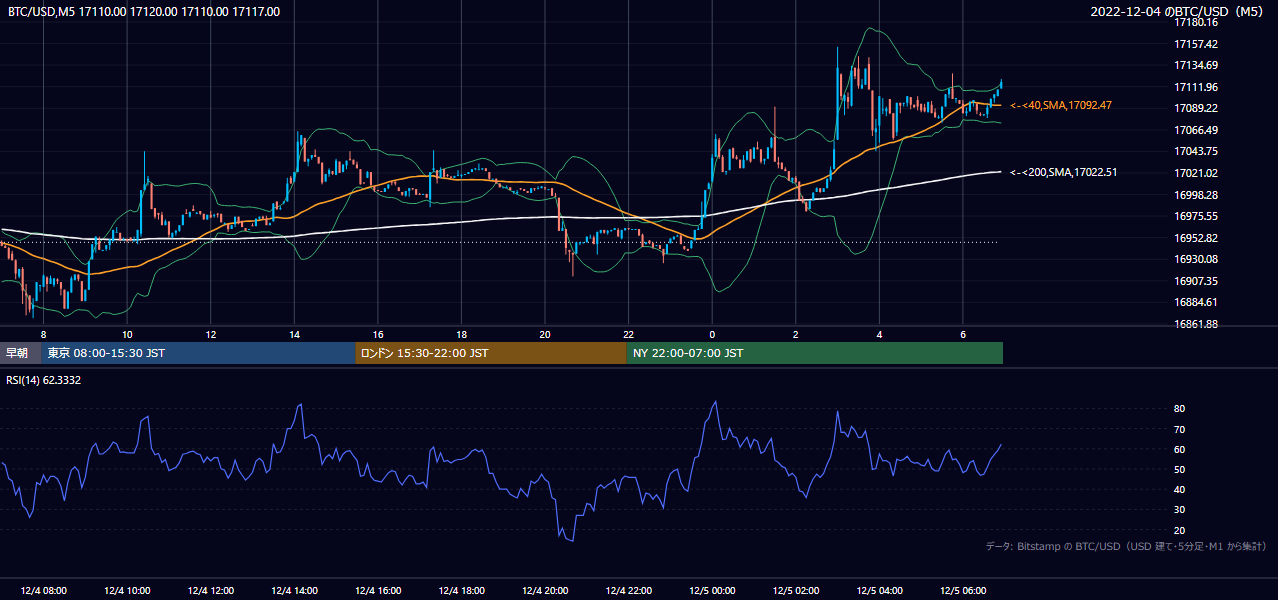
Task: Select the 16907.35 price axis label
Action: 1195,281
